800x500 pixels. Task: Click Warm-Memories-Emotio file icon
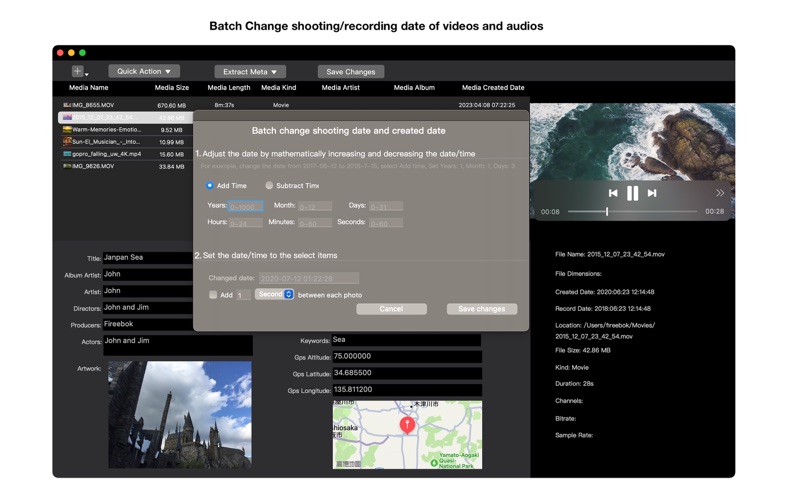67,130
